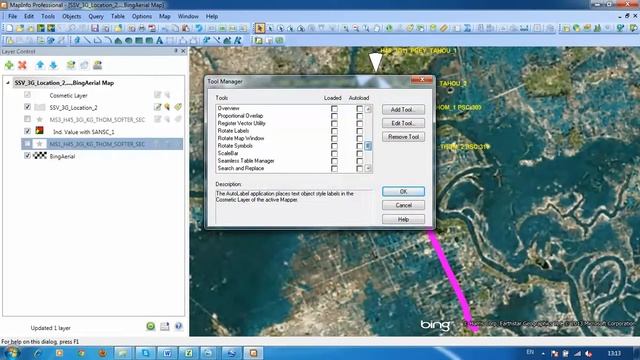This screenshot has height=360, width=640.
Task: Move layer down with blue down arrow
Action: [x=53, y=65]
